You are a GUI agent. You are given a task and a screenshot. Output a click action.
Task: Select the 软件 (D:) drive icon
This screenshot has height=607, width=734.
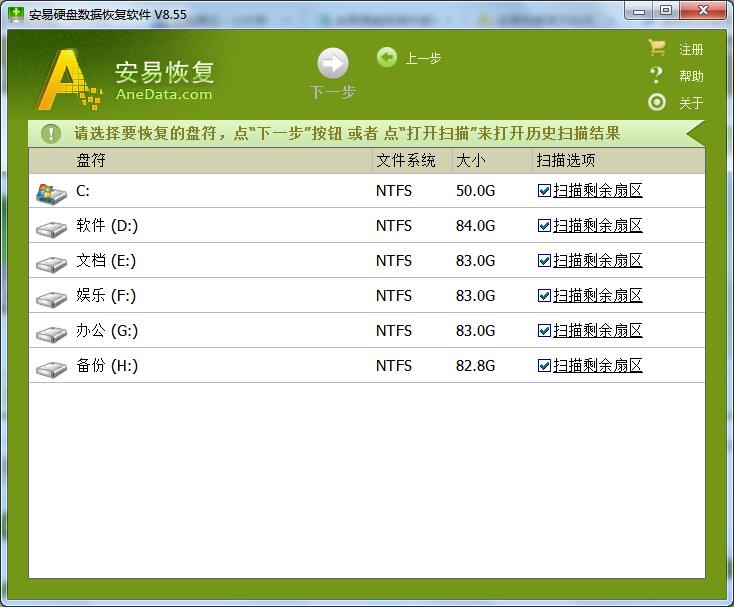[x=51, y=228]
